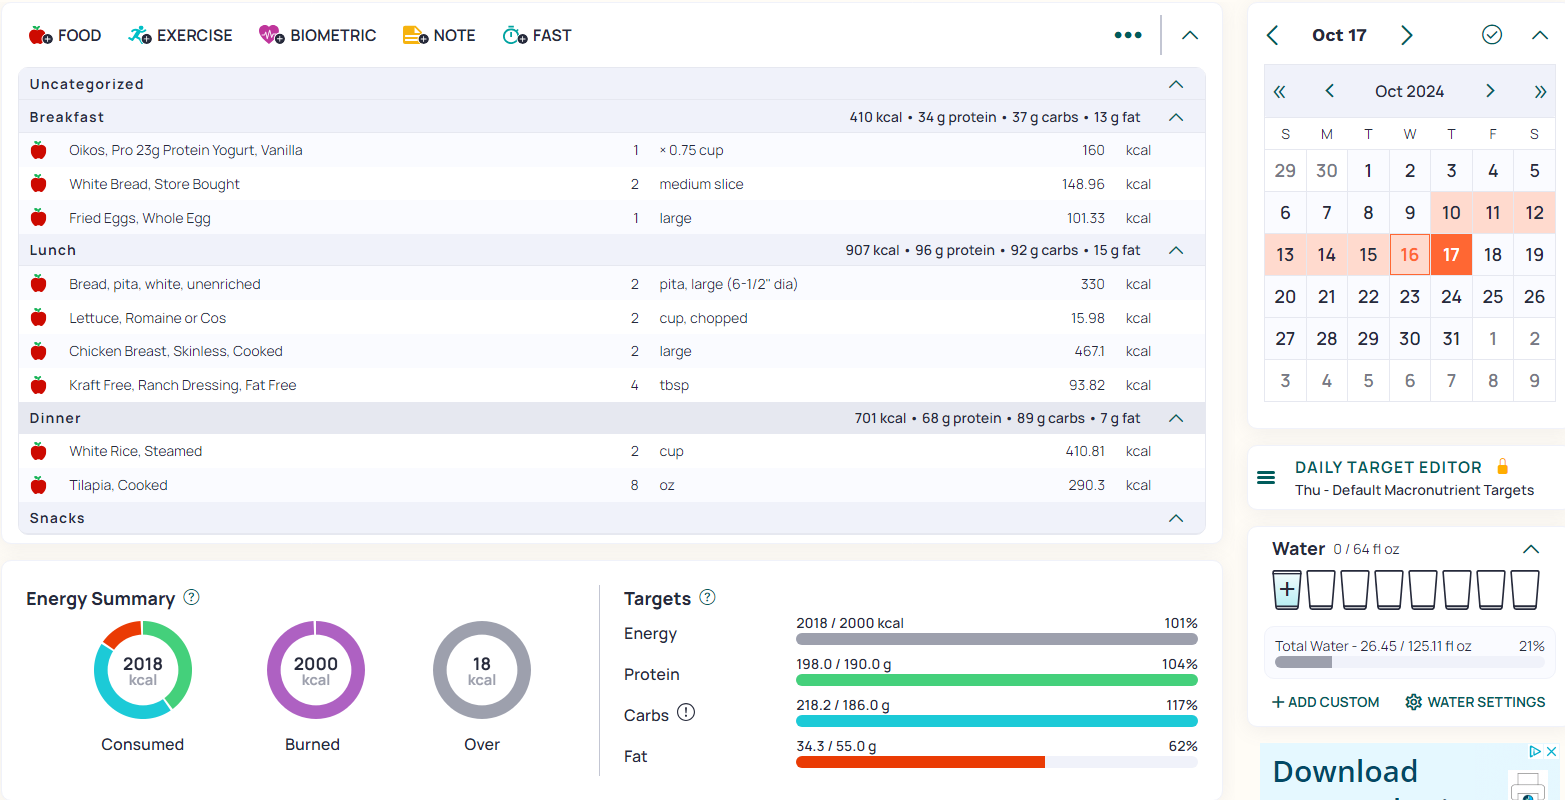Click ADD CUSTOM water amount
This screenshot has width=1565, height=800.
coord(1325,702)
